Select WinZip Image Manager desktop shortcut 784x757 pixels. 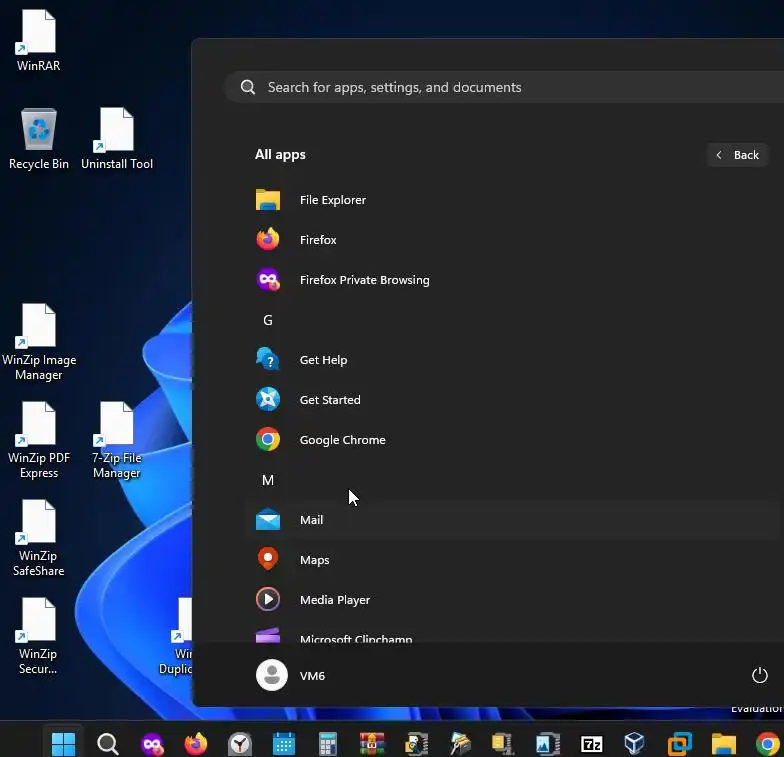click(38, 342)
